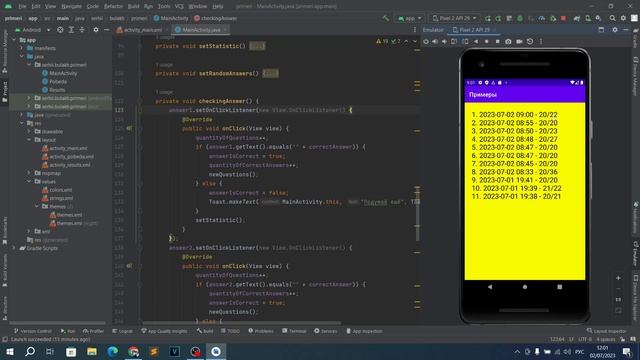Open activity_pobeda.xml in project tree

coord(71,156)
